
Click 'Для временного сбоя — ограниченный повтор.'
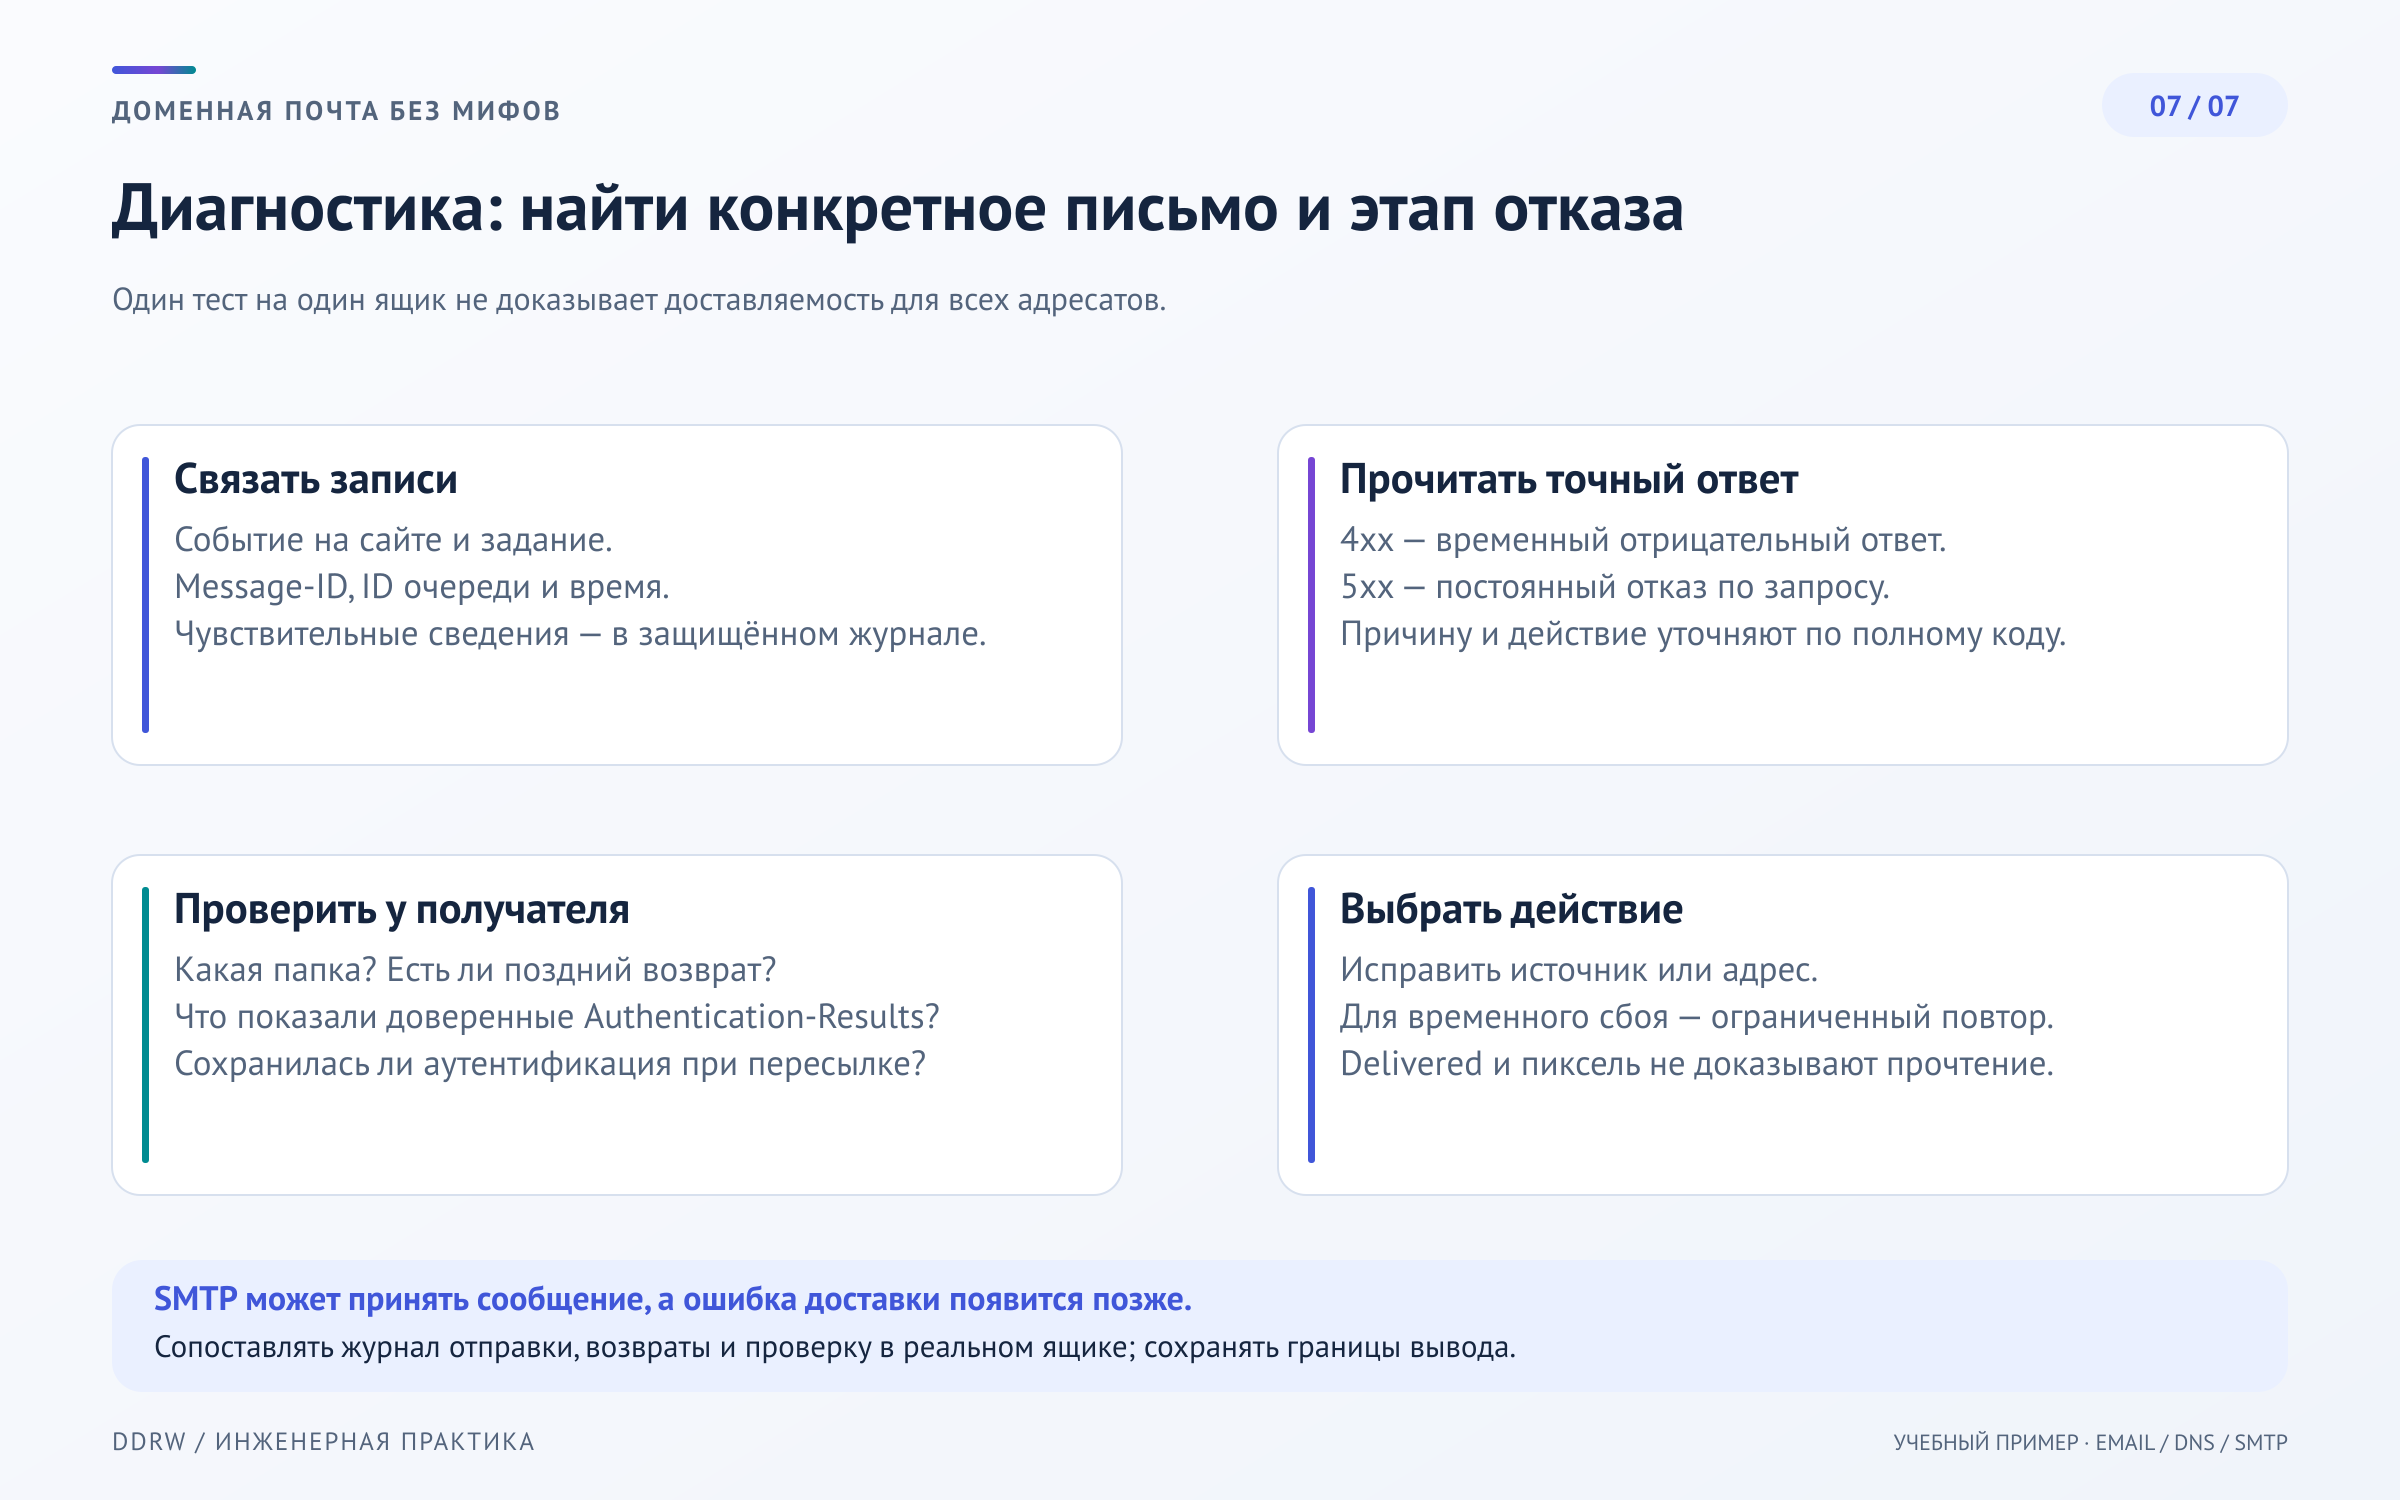pyautogui.click(x=1697, y=1017)
